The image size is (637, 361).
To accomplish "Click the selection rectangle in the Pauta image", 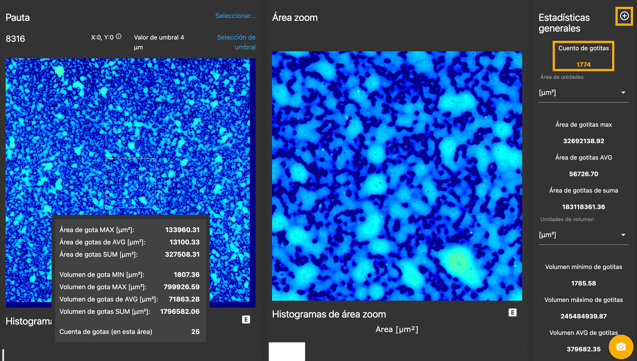I will tap(130, 183).
